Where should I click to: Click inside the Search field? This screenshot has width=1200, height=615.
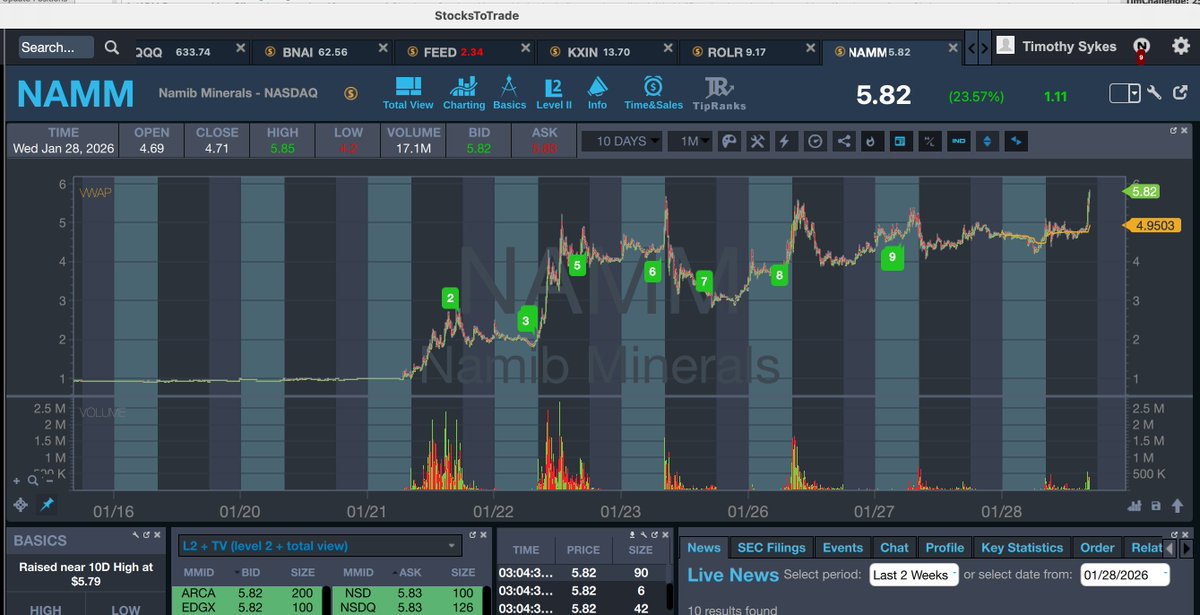tap(55, 47)
